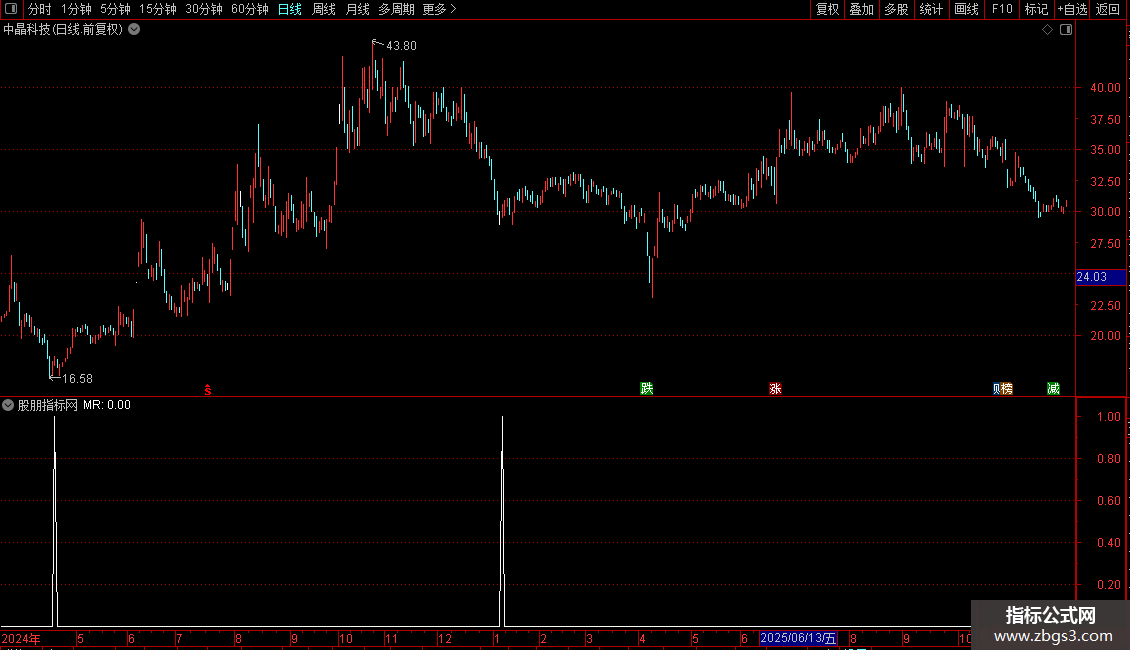
Task: Select the 60分钟 period
Action: (250, 9)
